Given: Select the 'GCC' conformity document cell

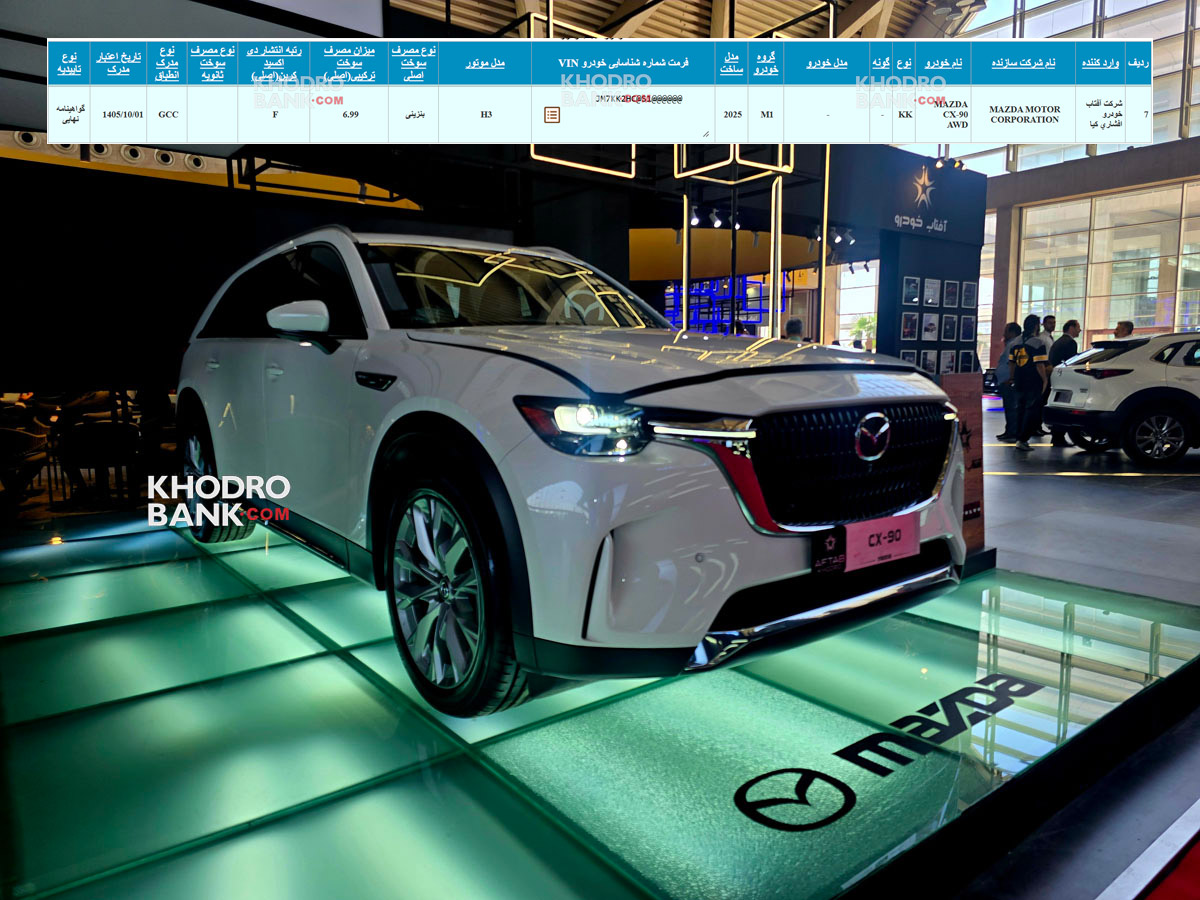Looking at the screenshot, I should point(167,114).
